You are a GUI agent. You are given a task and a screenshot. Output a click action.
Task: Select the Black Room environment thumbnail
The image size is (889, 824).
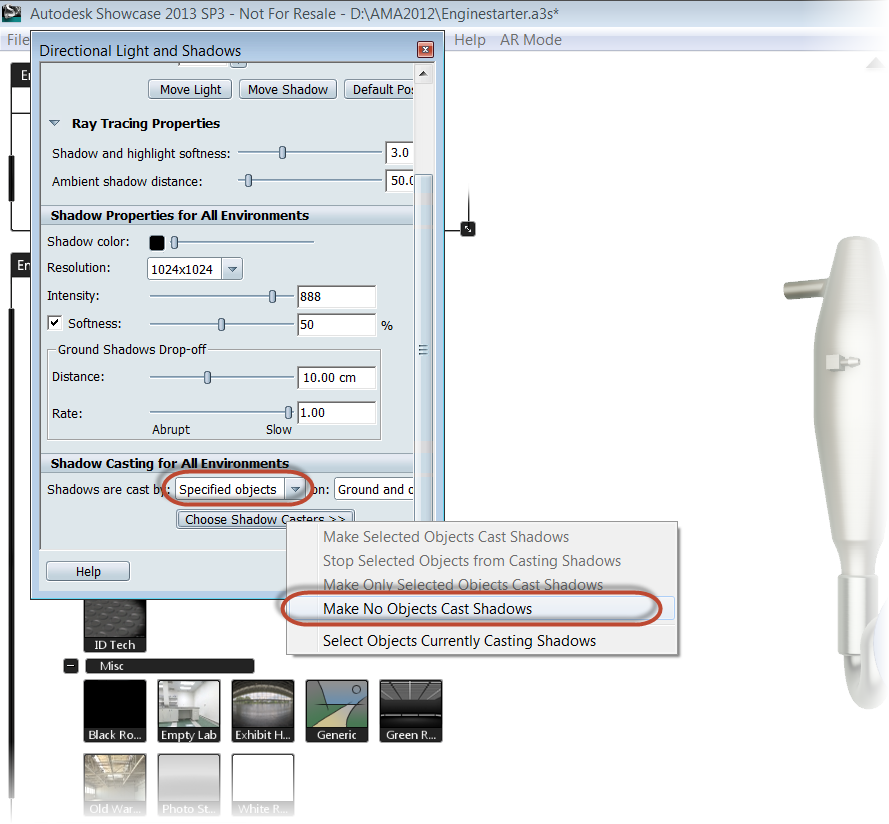(x=115, y=711)
